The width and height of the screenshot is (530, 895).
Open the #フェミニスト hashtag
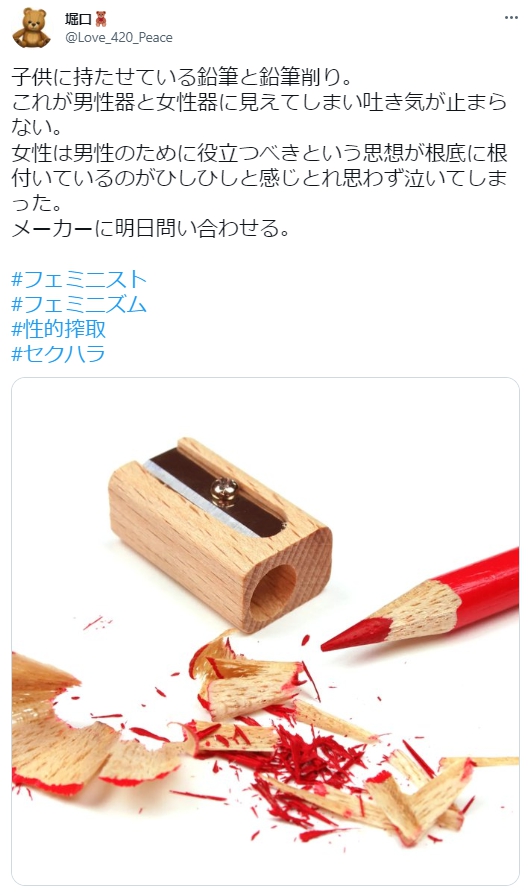click(79, 279)
